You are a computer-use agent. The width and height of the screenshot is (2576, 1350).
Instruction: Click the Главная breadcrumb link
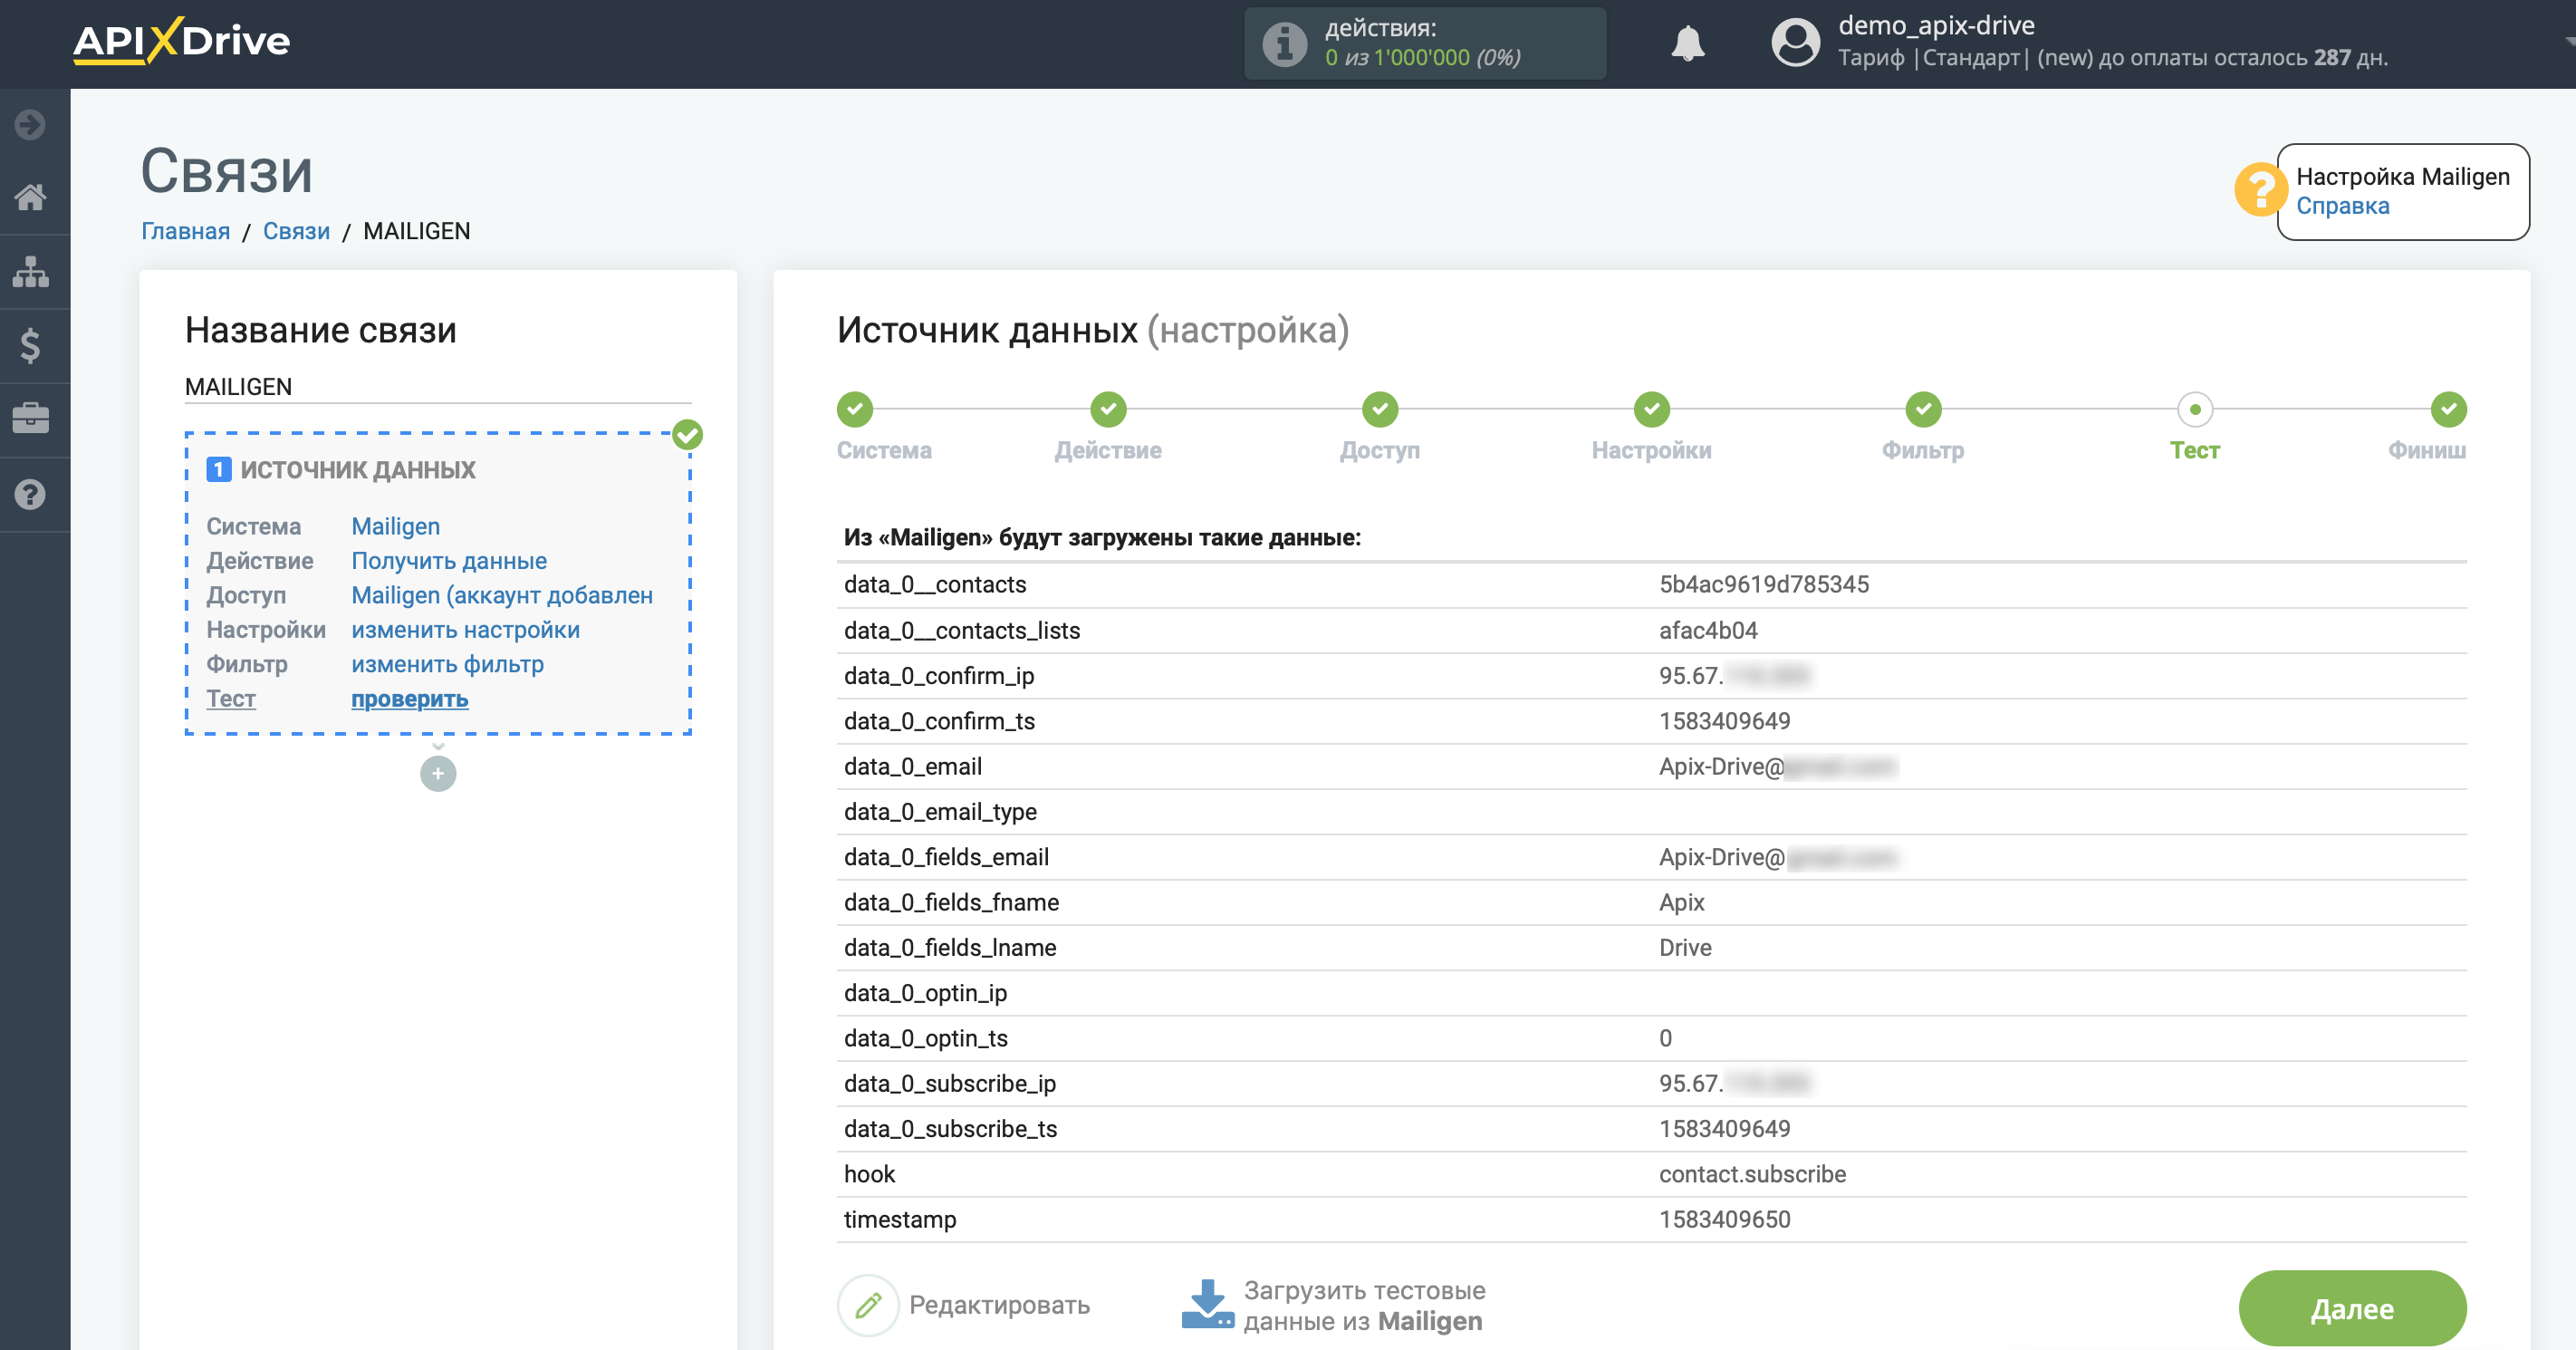(186, 231)
